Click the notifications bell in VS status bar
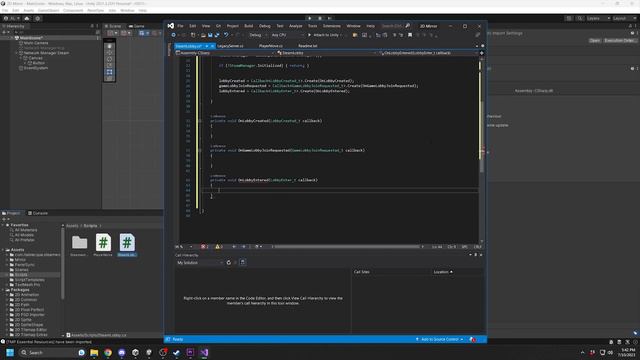This screenshot has width=640, height=360. tap(472, 339)
